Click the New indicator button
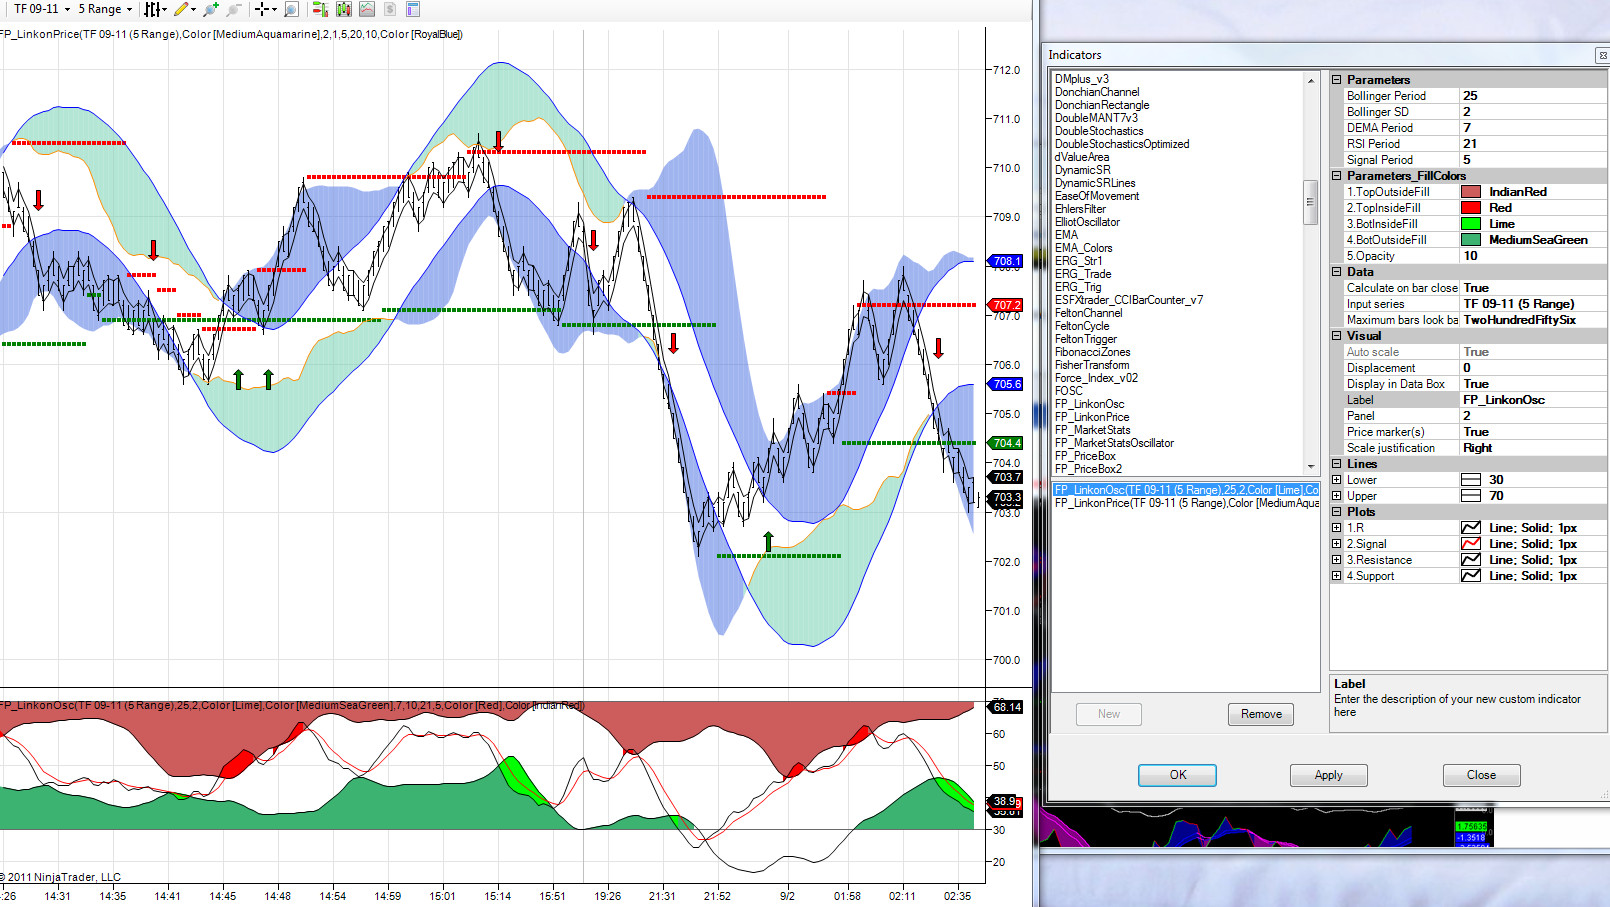Image resolution: width=1610 pixels, height=907 pixels. [x=1109, y=714]
